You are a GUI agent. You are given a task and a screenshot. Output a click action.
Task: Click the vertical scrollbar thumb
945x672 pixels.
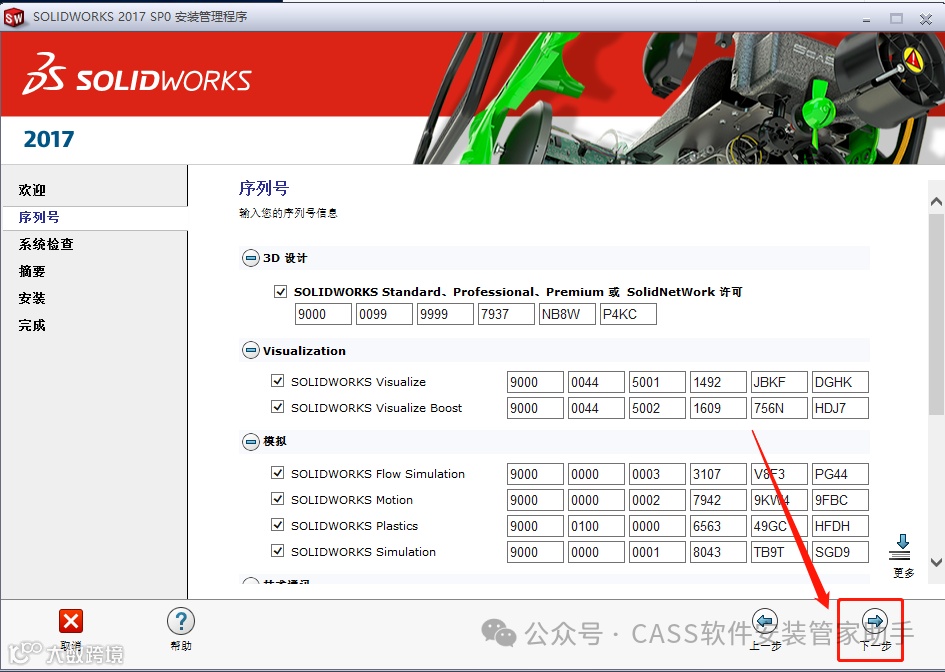tap(936, 314)
